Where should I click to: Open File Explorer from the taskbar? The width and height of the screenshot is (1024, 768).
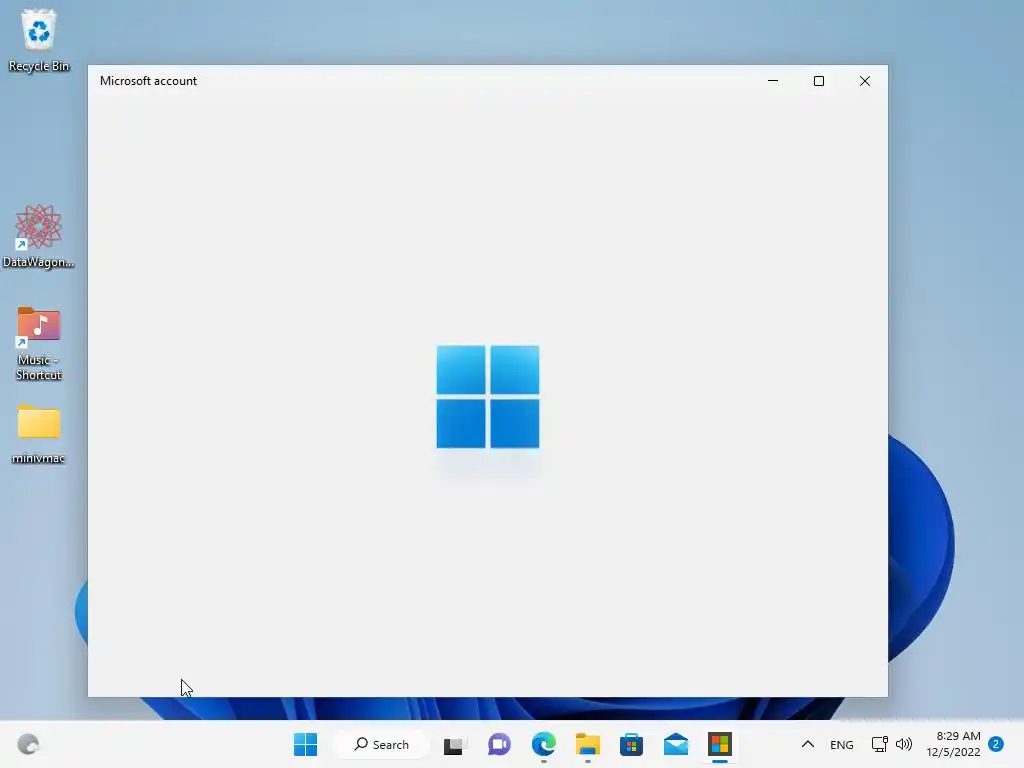(587, 744)
